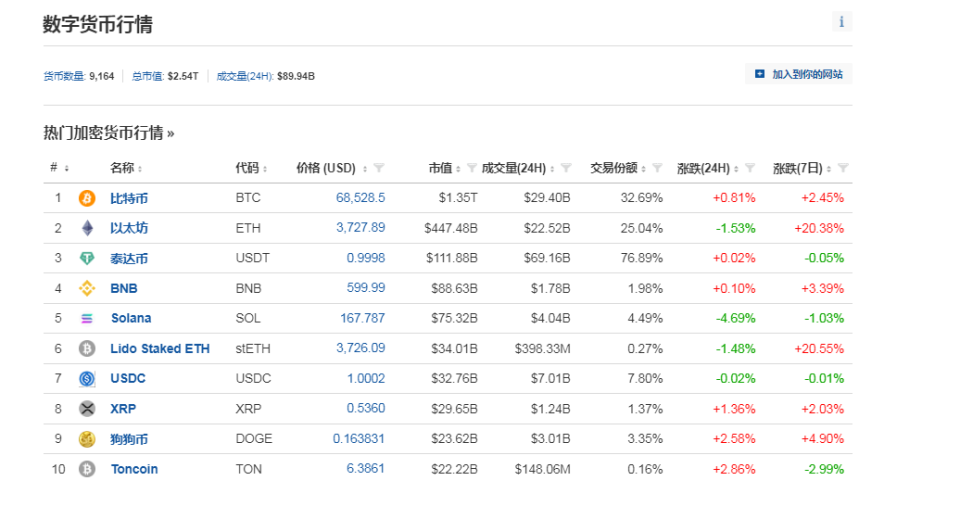Sort by the # rank column header
This screenshot has width=960, height=506.
[59, 168]
